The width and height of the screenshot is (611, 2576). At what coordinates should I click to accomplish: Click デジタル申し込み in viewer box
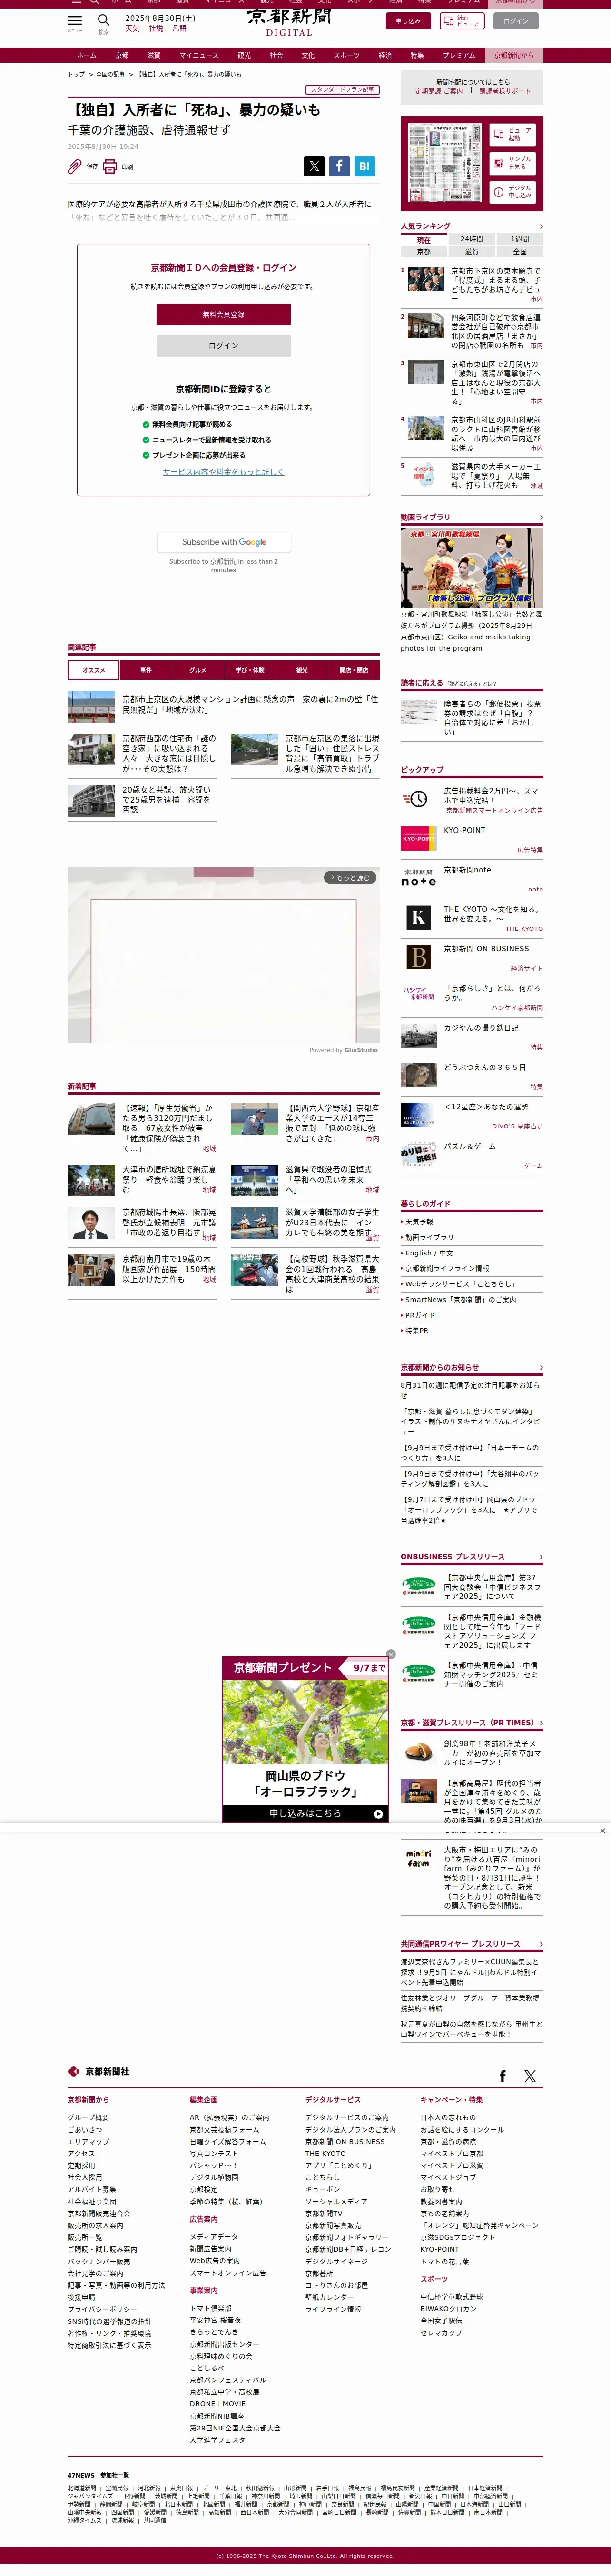tap(514, 191)
